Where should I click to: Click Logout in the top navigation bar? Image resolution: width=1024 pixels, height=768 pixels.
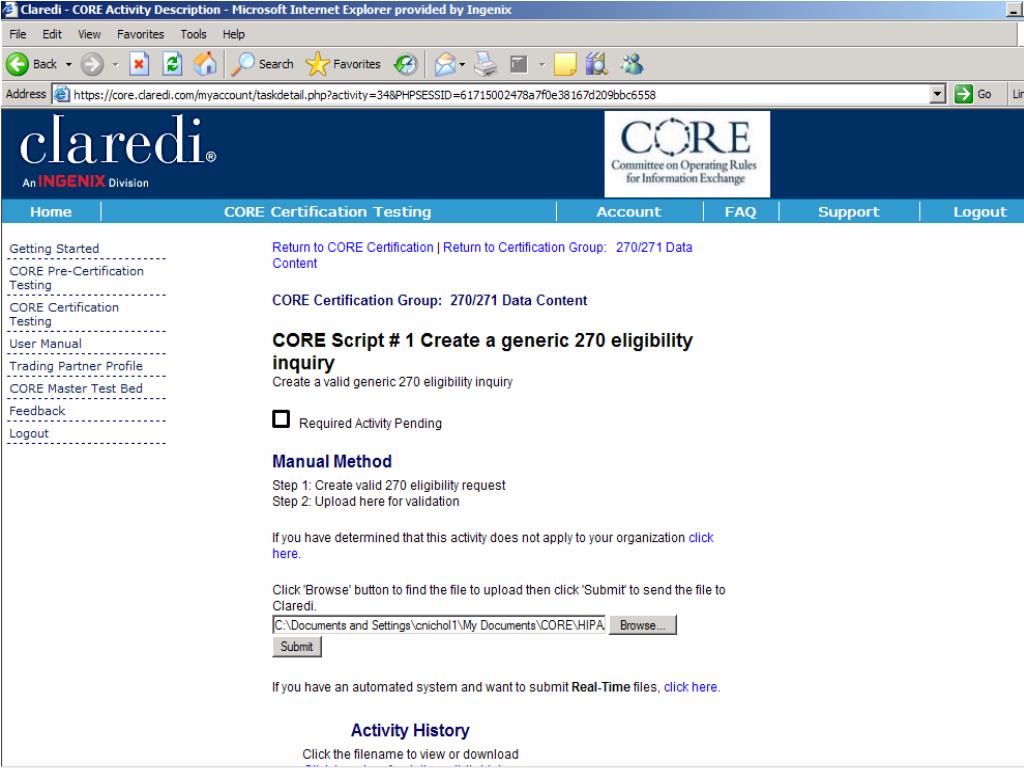coord(980,212)
